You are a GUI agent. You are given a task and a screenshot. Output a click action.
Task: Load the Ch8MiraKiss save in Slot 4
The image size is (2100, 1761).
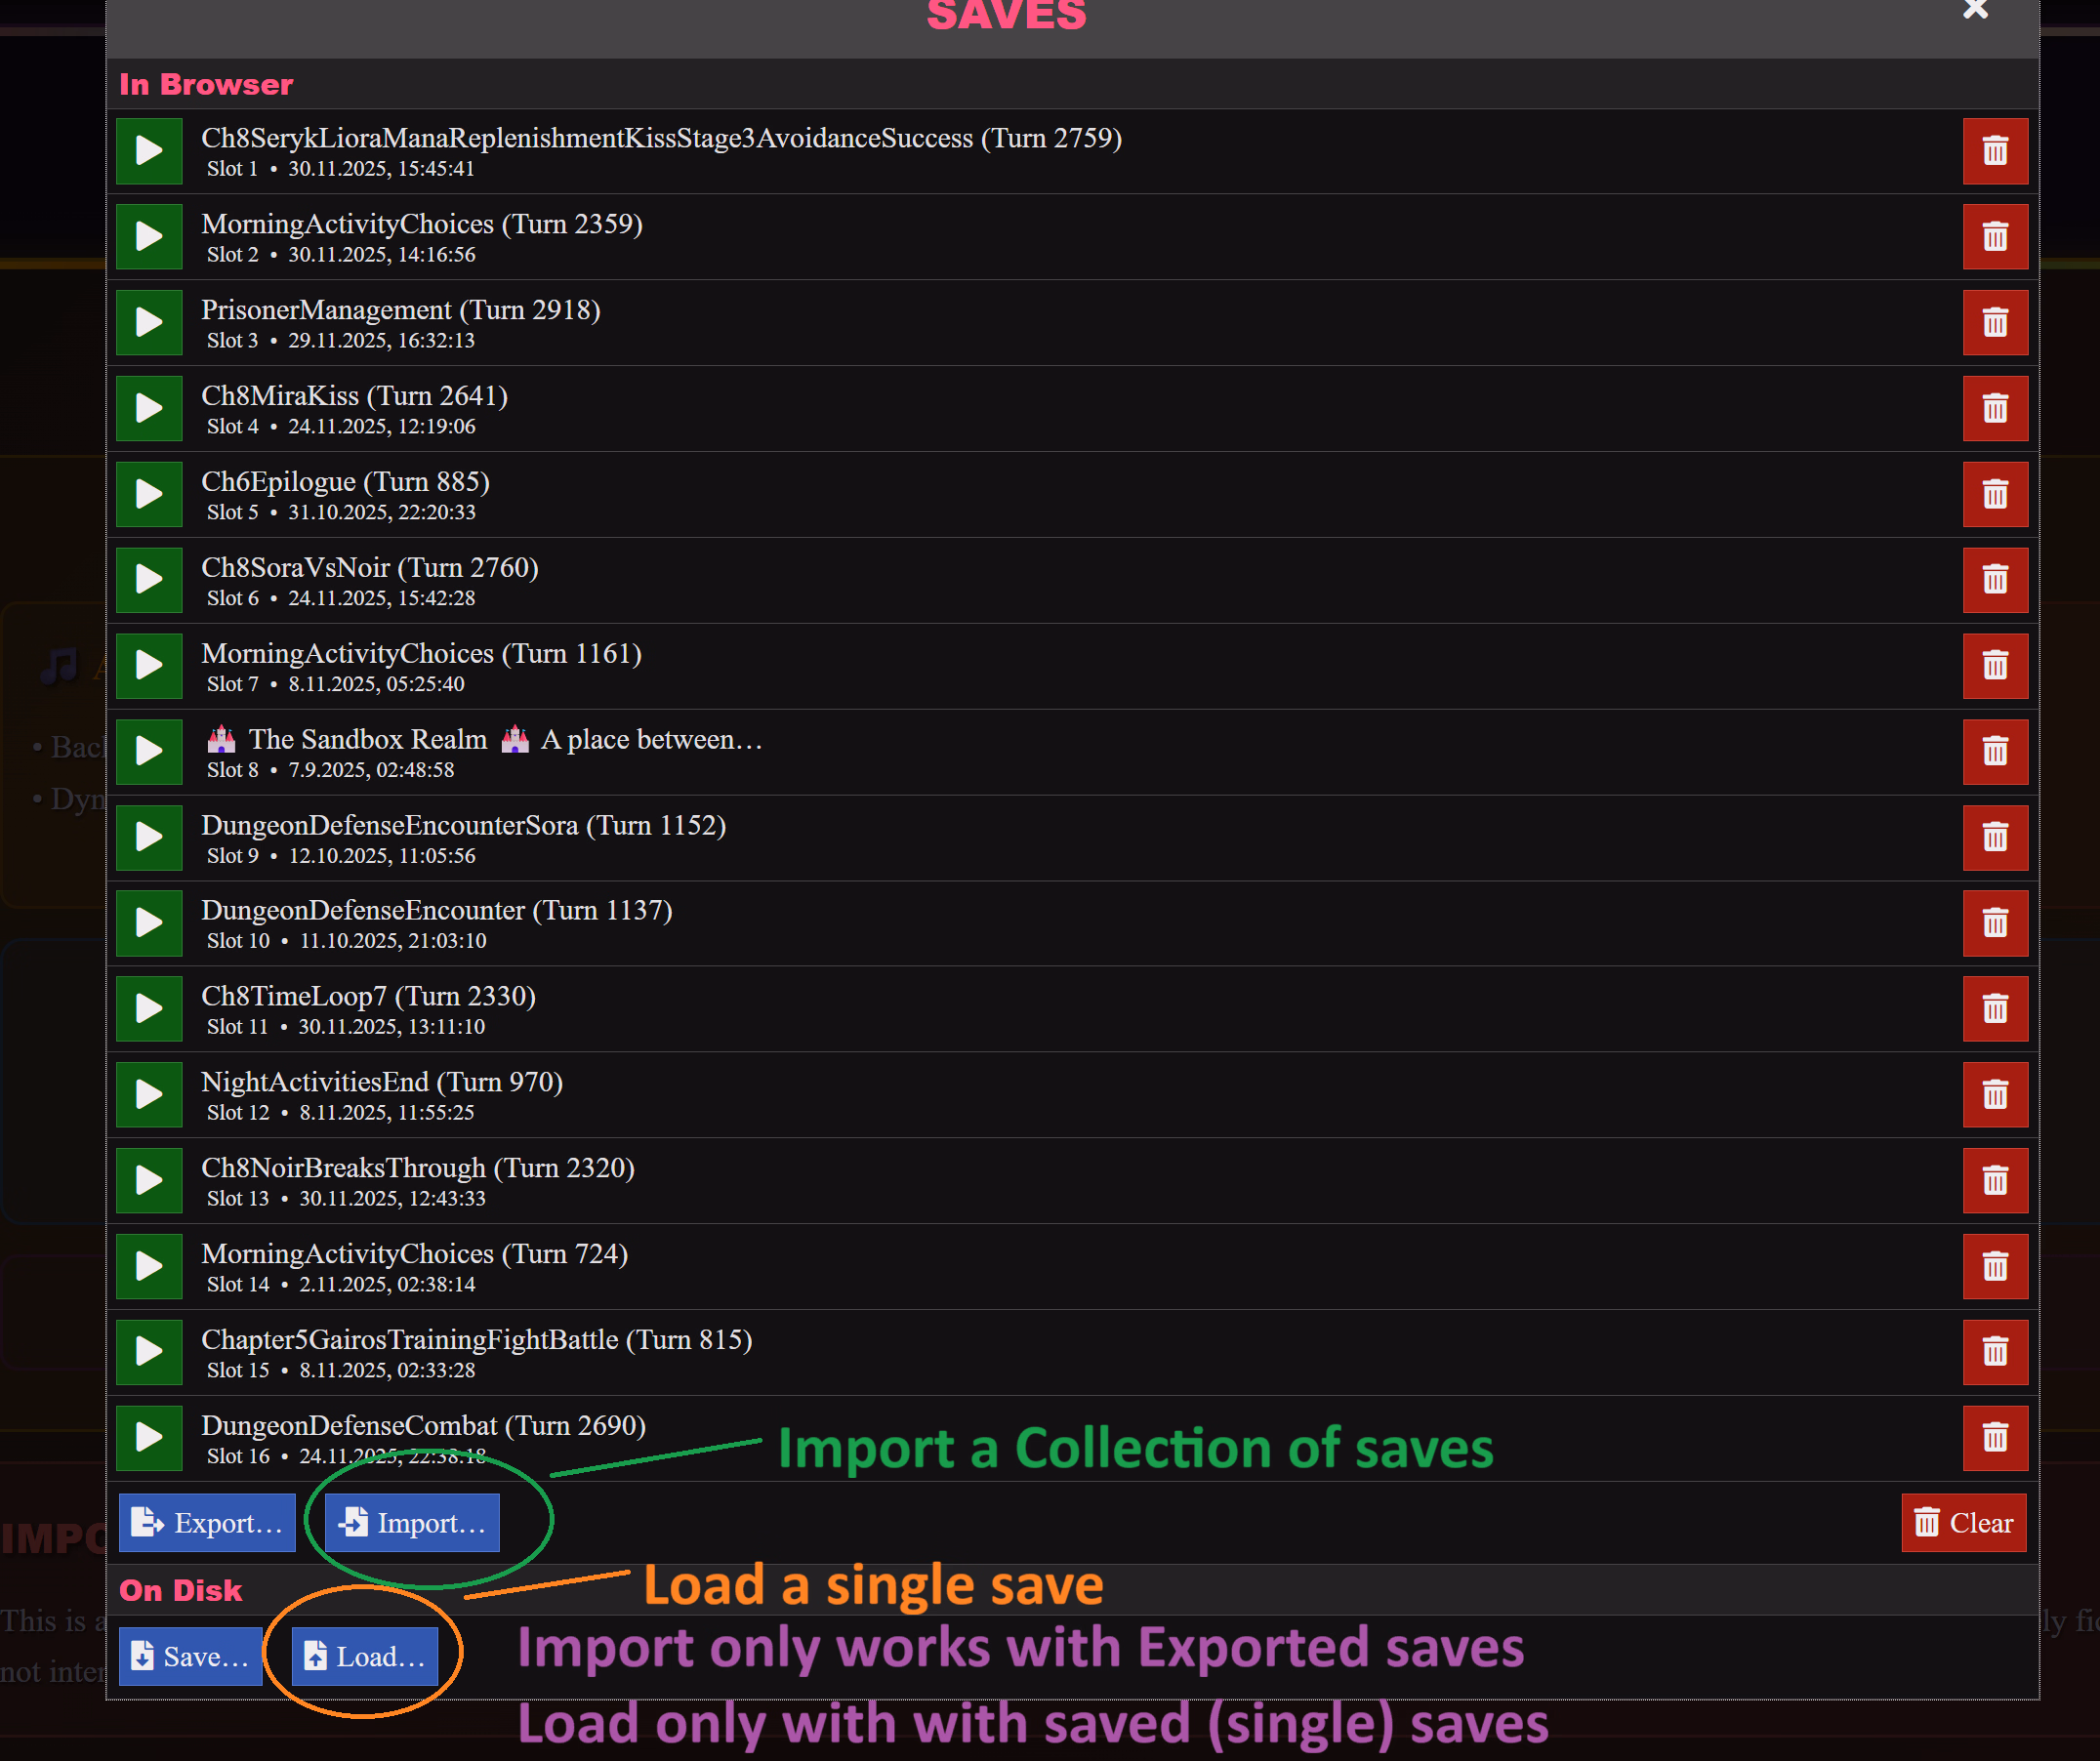point(149,408)
